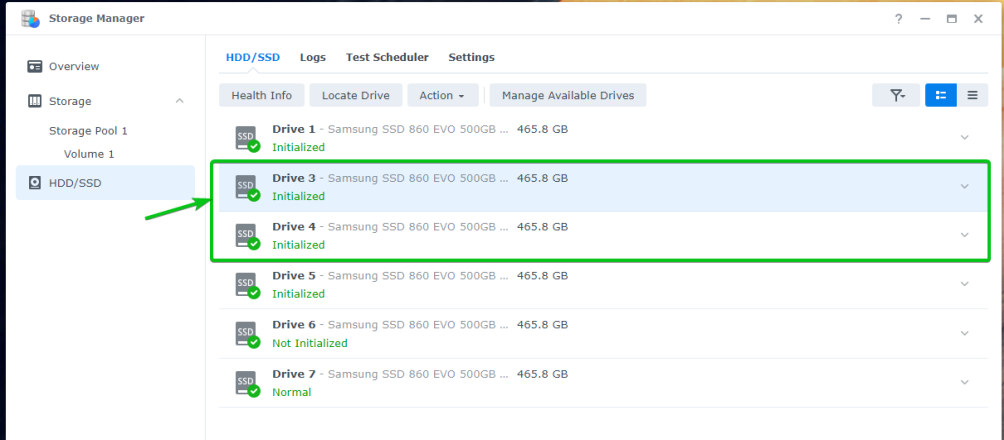Click the SSD icon for Drive 7
The image size is (1004, 440).
point(248,384)
